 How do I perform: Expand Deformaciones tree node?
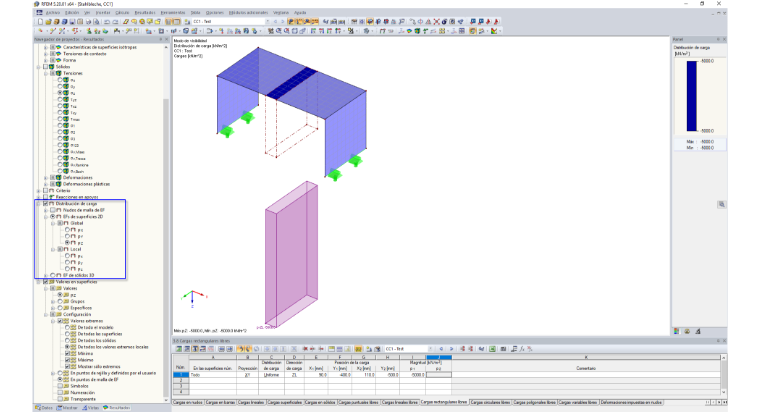coord(46,178)
